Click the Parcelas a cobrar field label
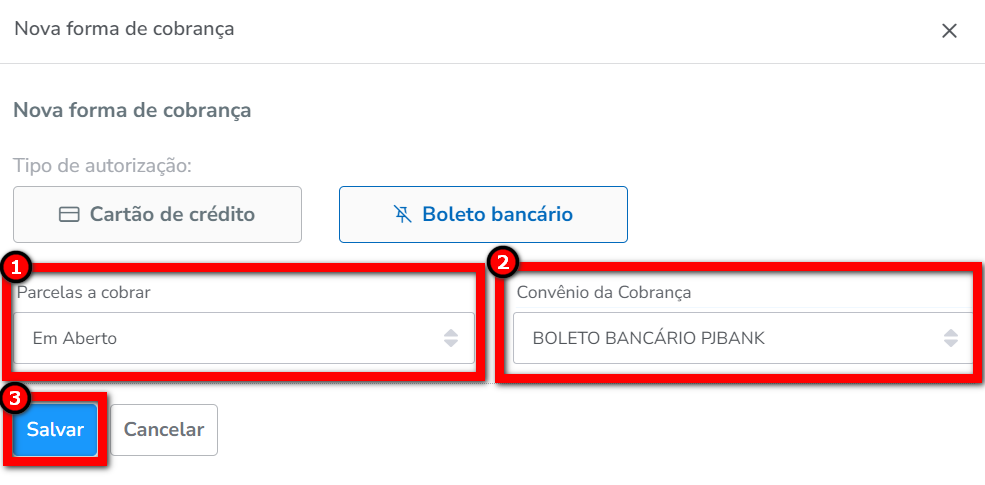This screenshot has width=985, height=485. pos(91,293)
